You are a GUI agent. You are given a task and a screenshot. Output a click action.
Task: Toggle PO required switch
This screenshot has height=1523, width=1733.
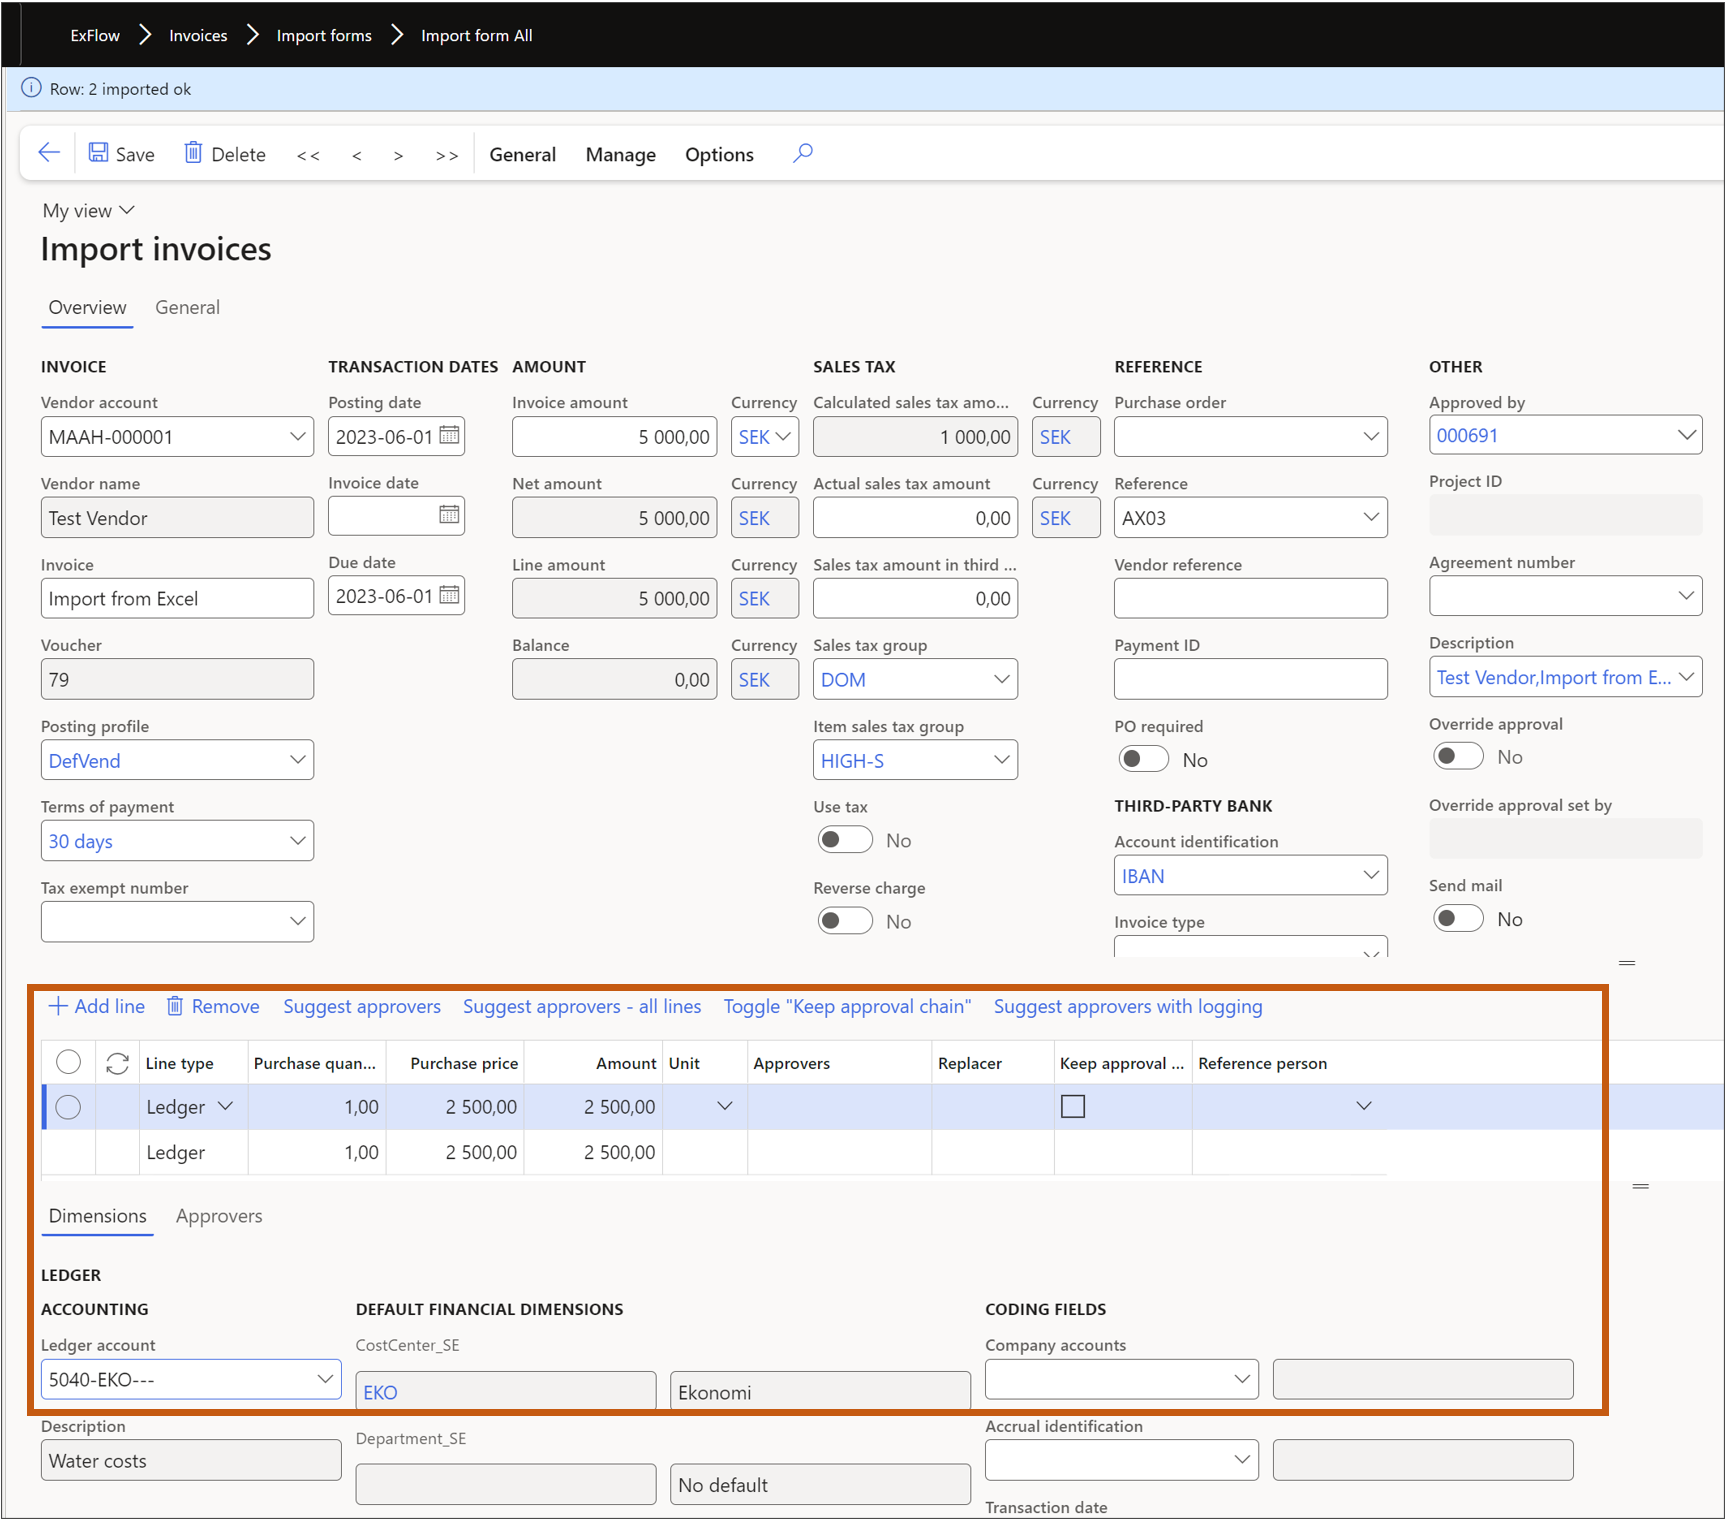[1143, 759]
